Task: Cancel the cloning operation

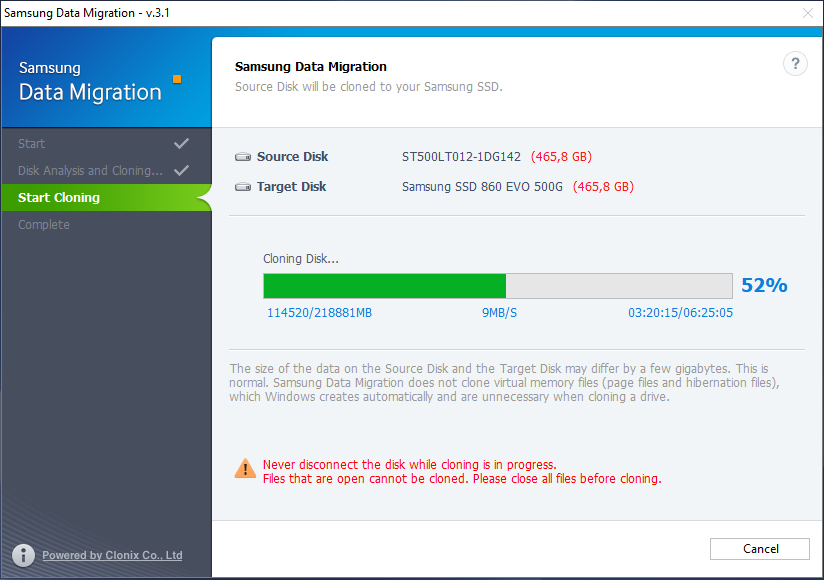Action: tap(760, 548)
